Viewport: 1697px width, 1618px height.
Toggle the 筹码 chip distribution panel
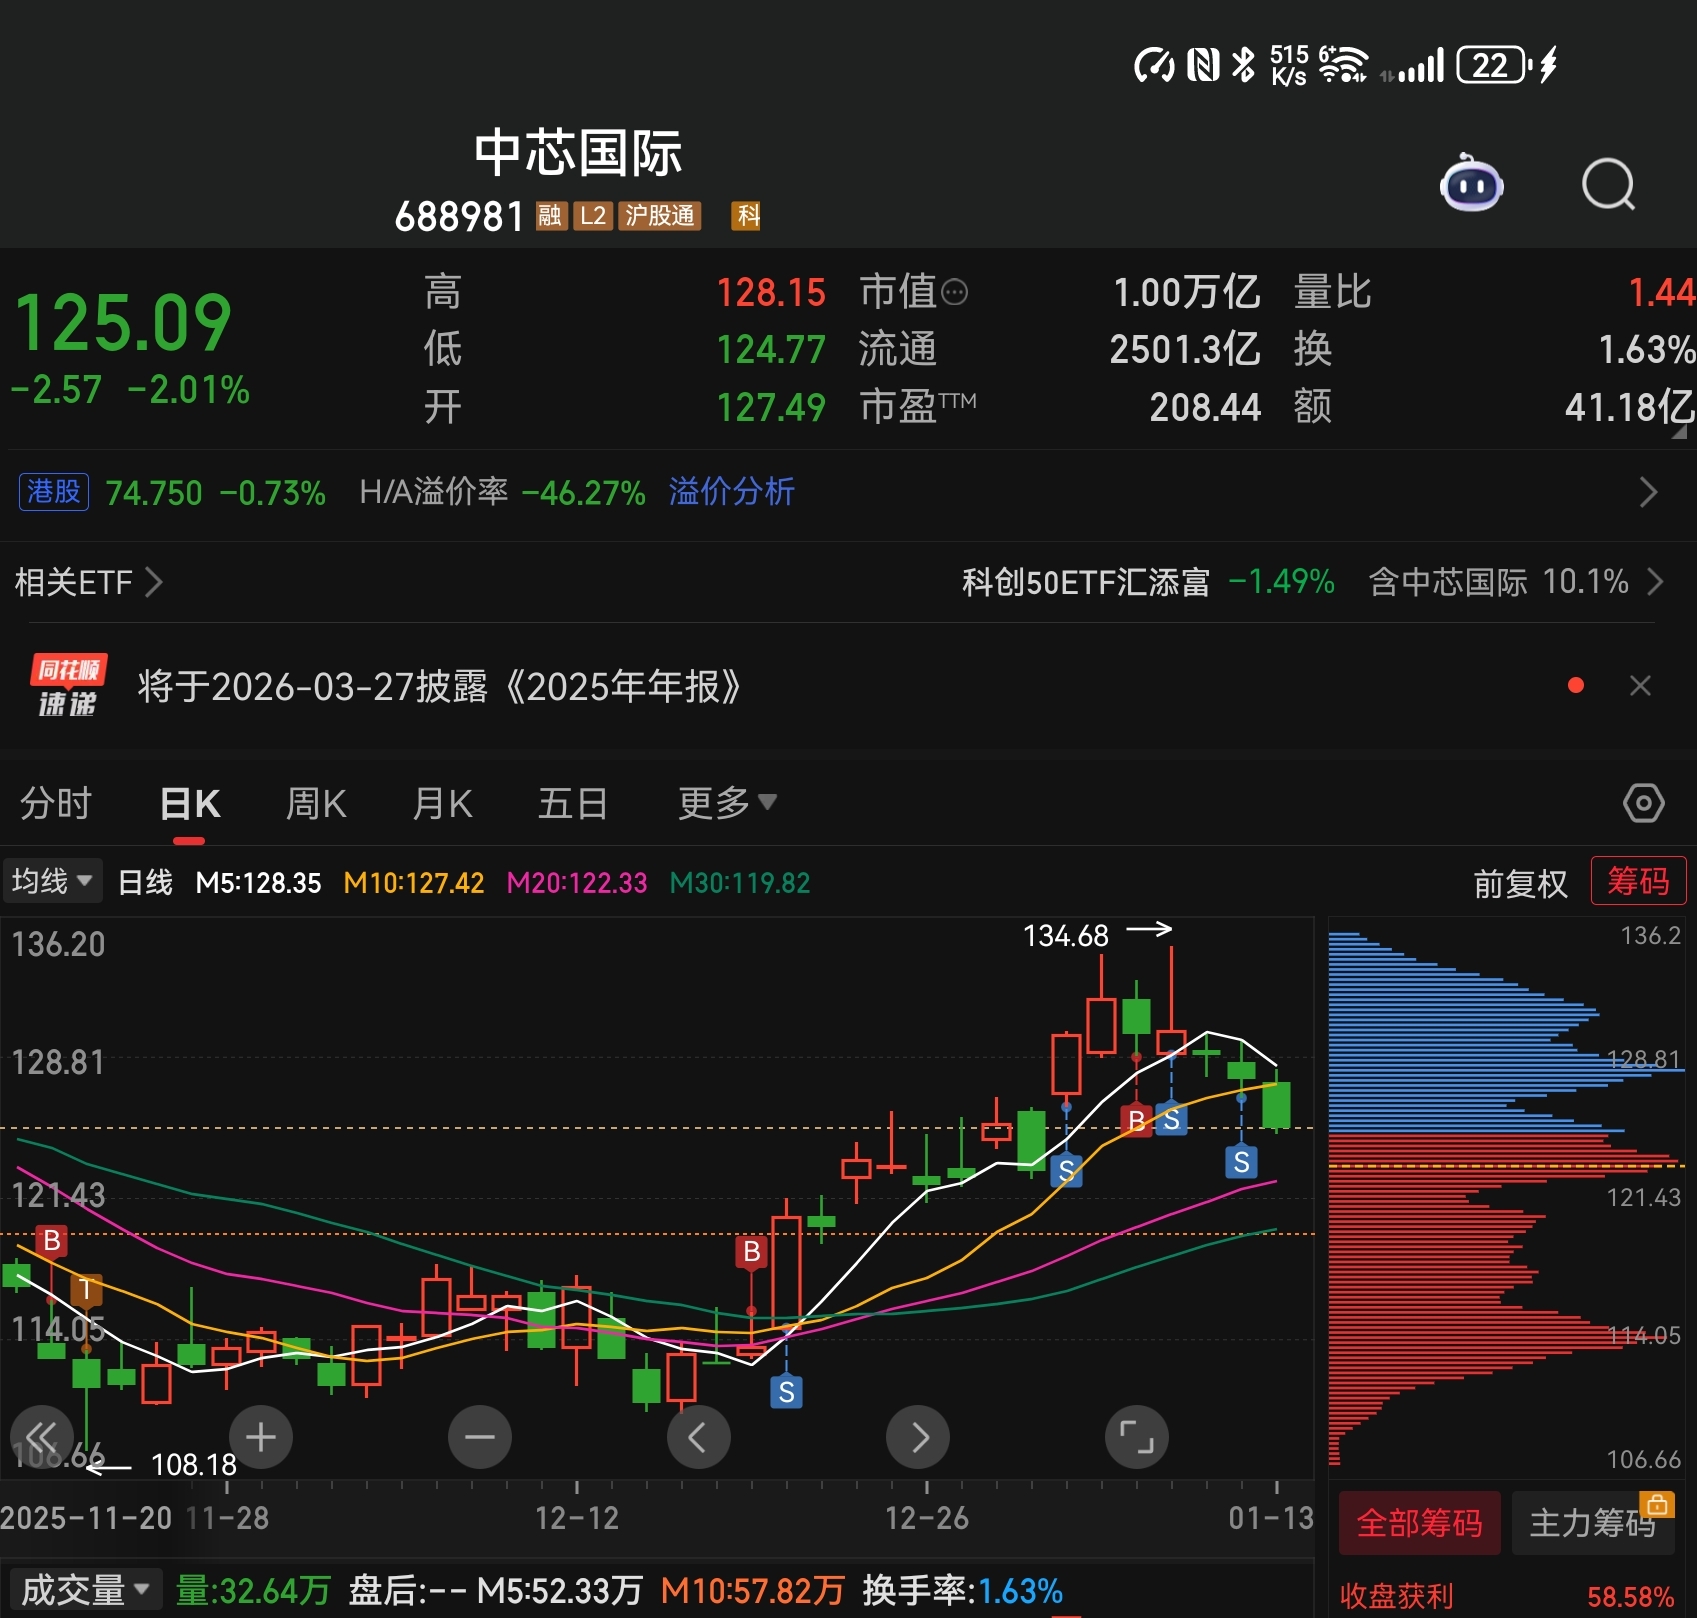pos(1638,881)
